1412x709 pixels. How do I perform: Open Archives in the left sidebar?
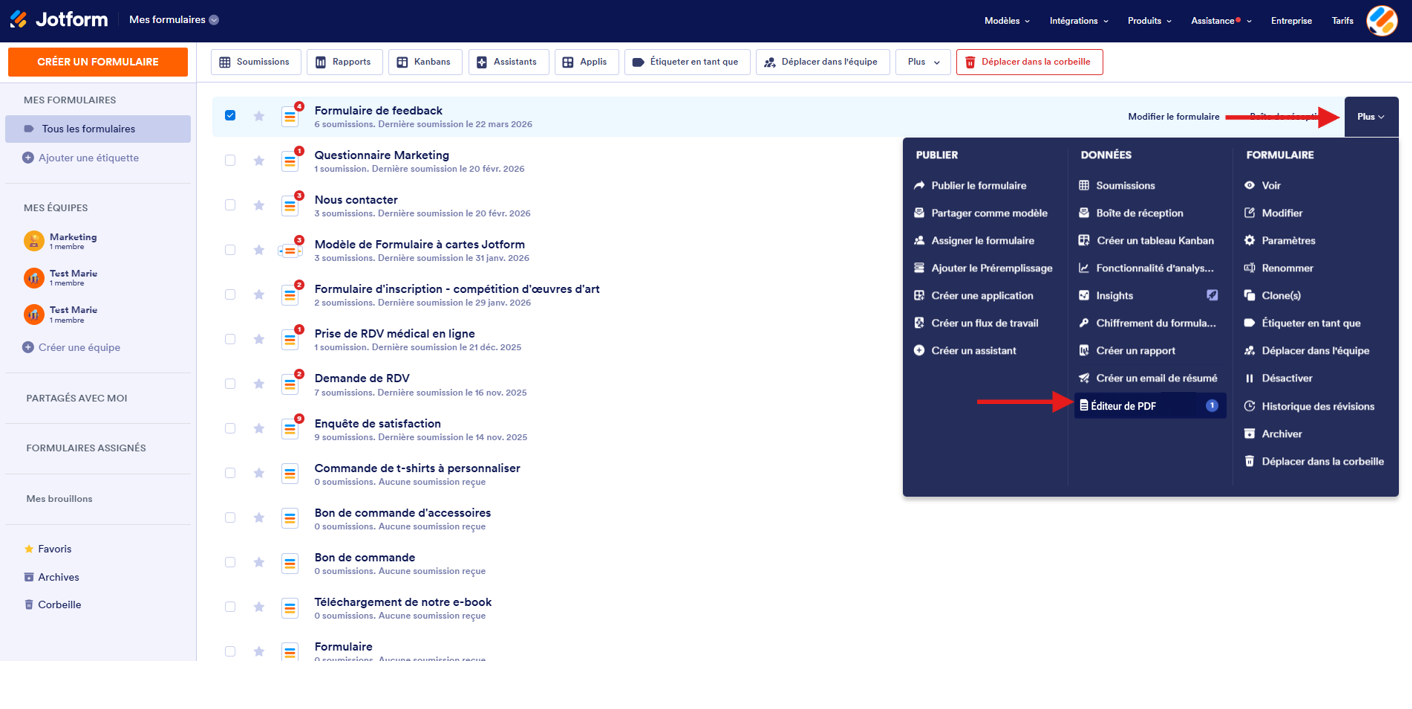pos(56,576)
